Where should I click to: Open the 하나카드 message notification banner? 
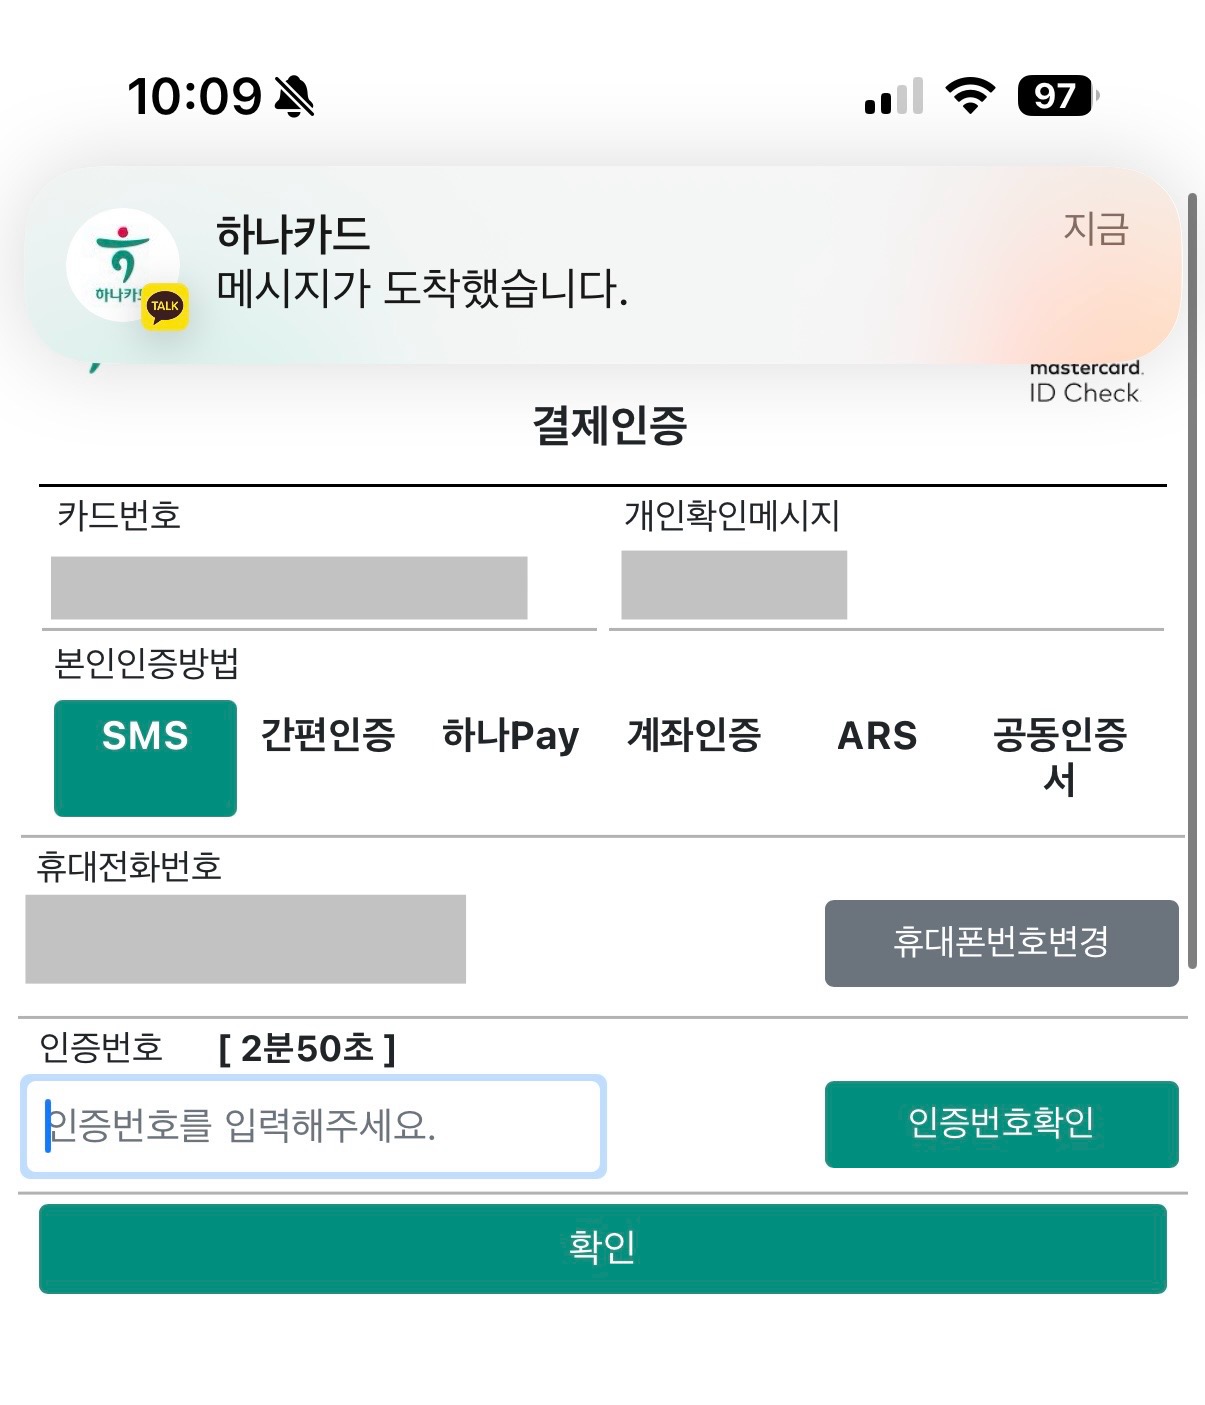[600, 264]
